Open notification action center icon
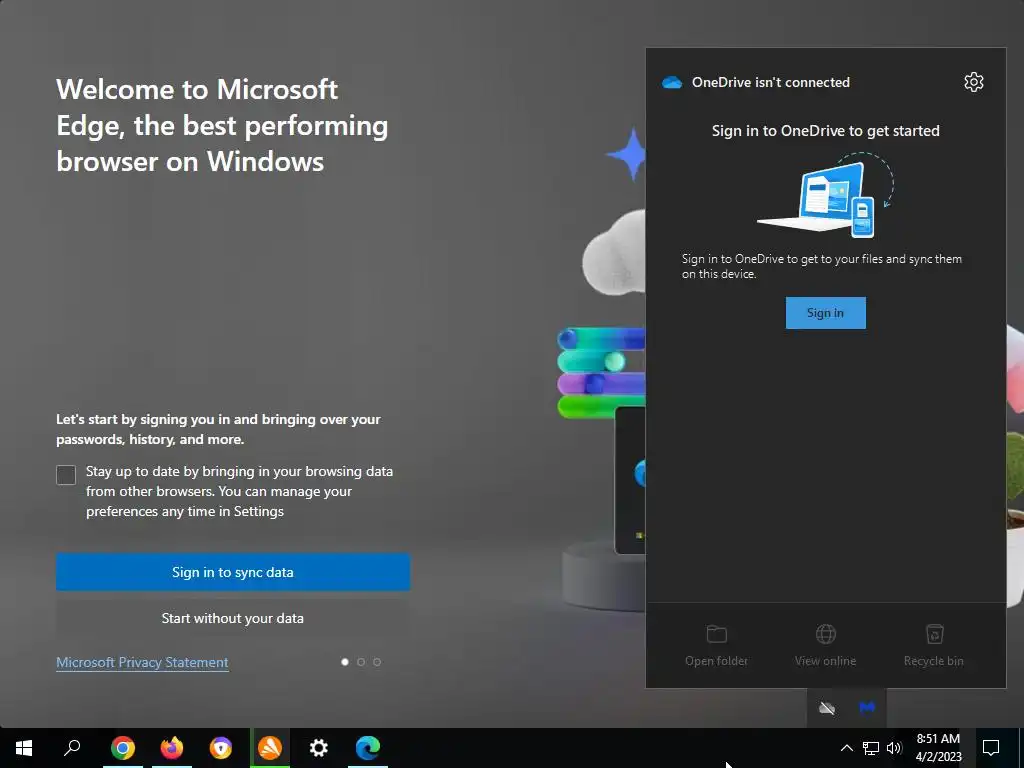1024x768 pixels. click(991, 748)
